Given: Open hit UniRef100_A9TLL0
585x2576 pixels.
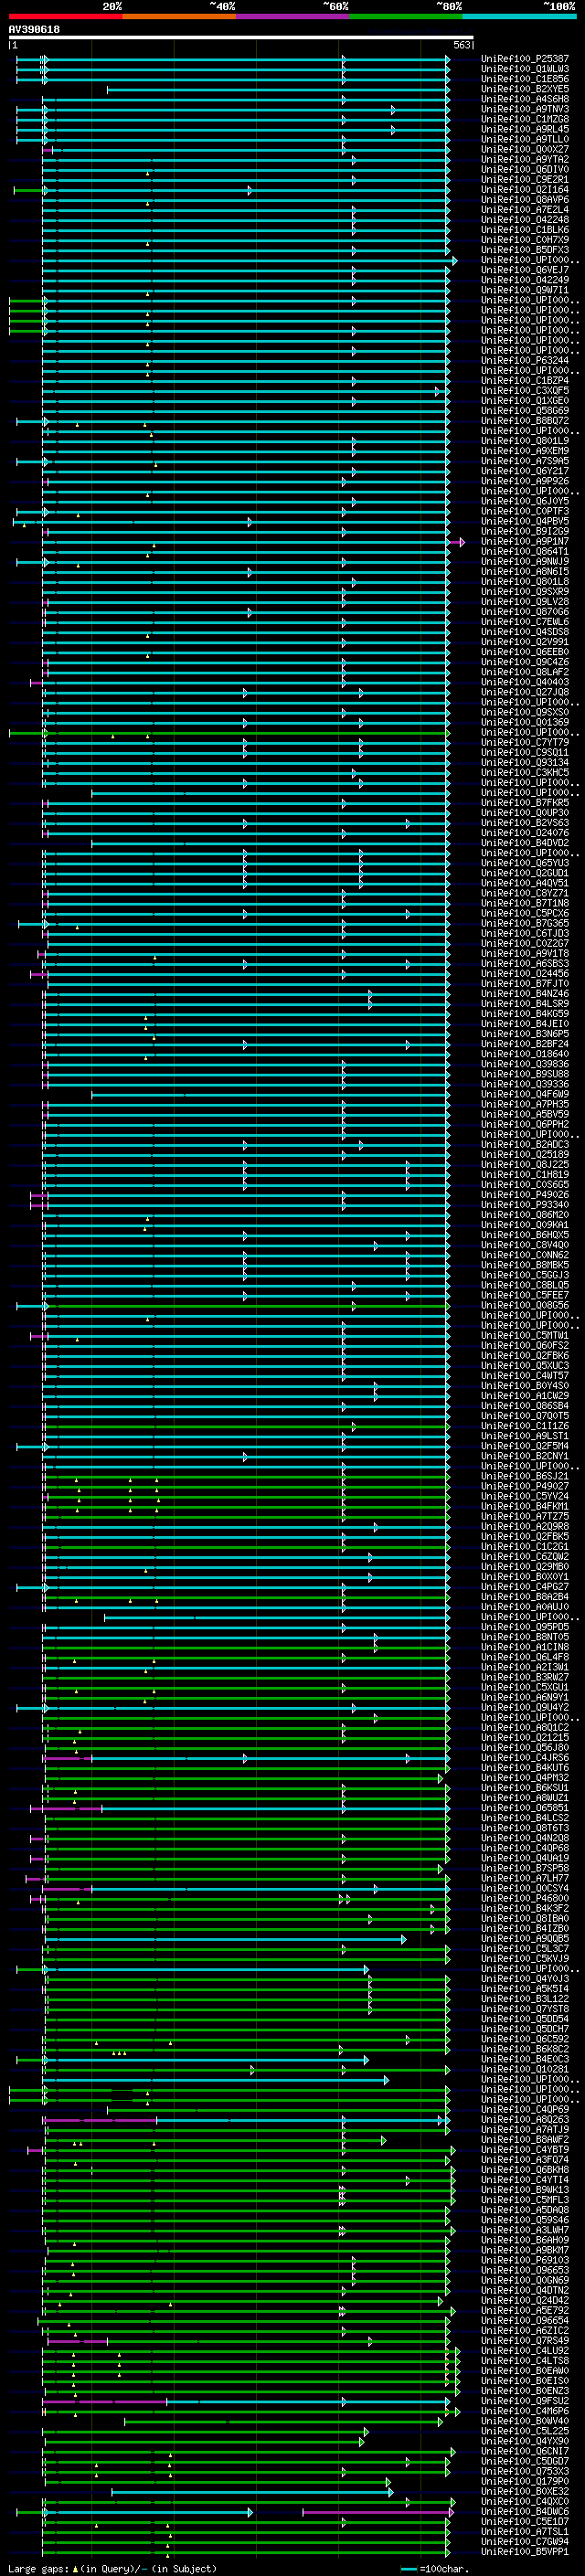Looking at the screenshot, I should click(x=525, y=139).
